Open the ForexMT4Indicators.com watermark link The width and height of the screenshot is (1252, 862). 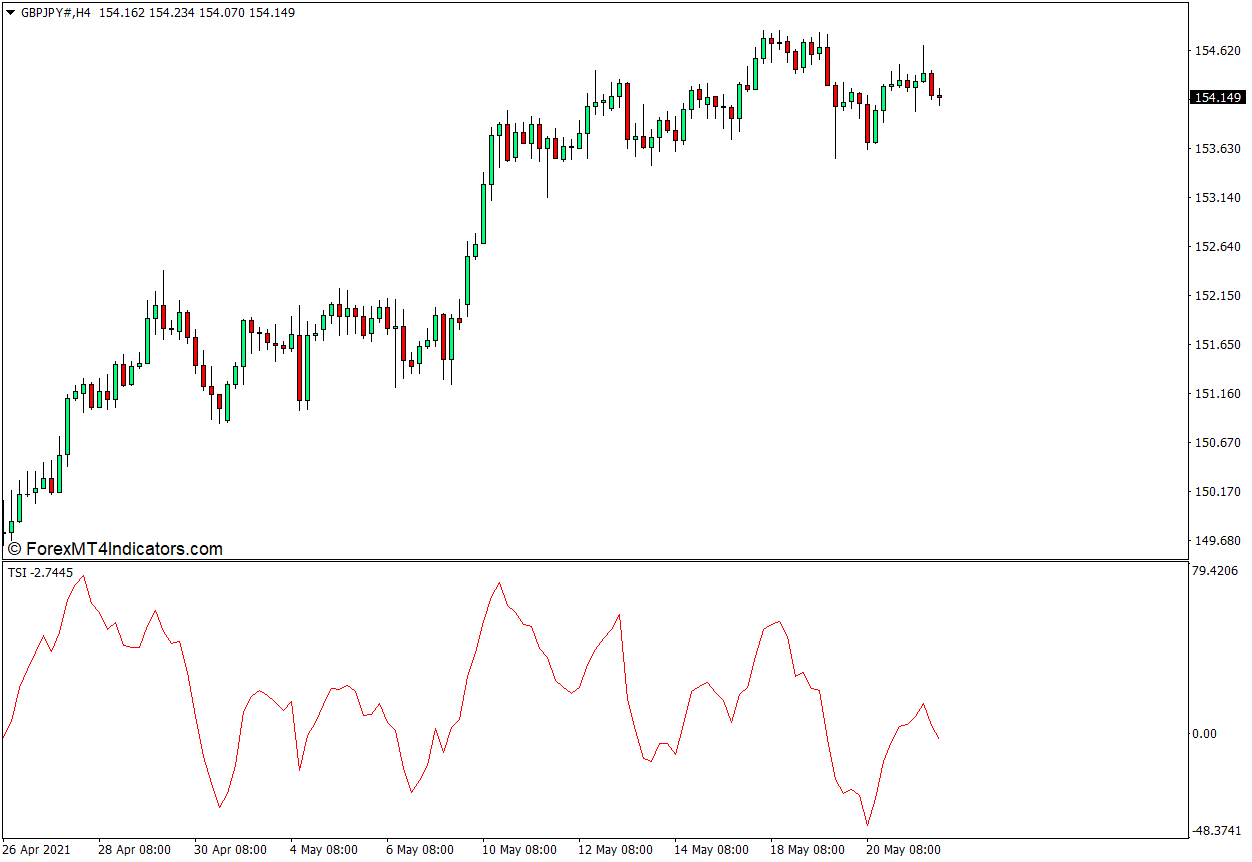pyautogui.click(x=115, y=549)
